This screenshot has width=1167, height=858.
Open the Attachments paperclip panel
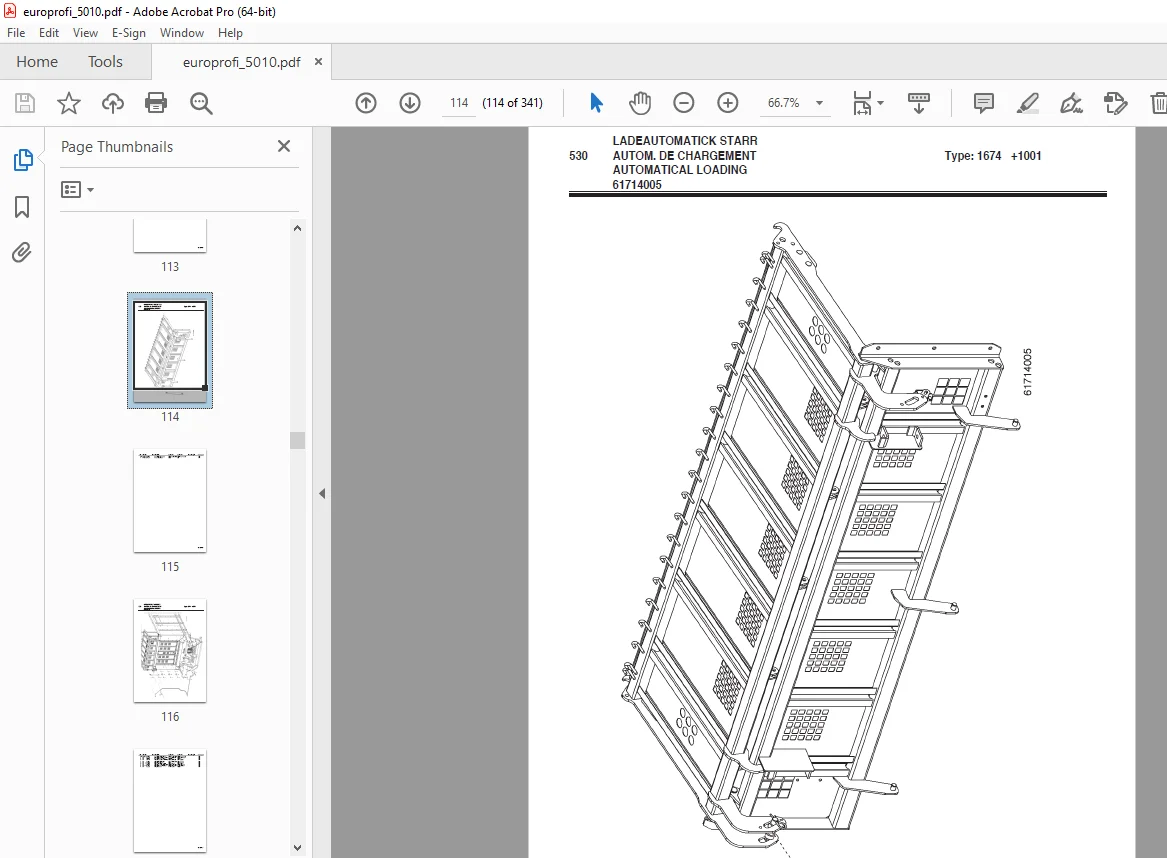point(22,253)
